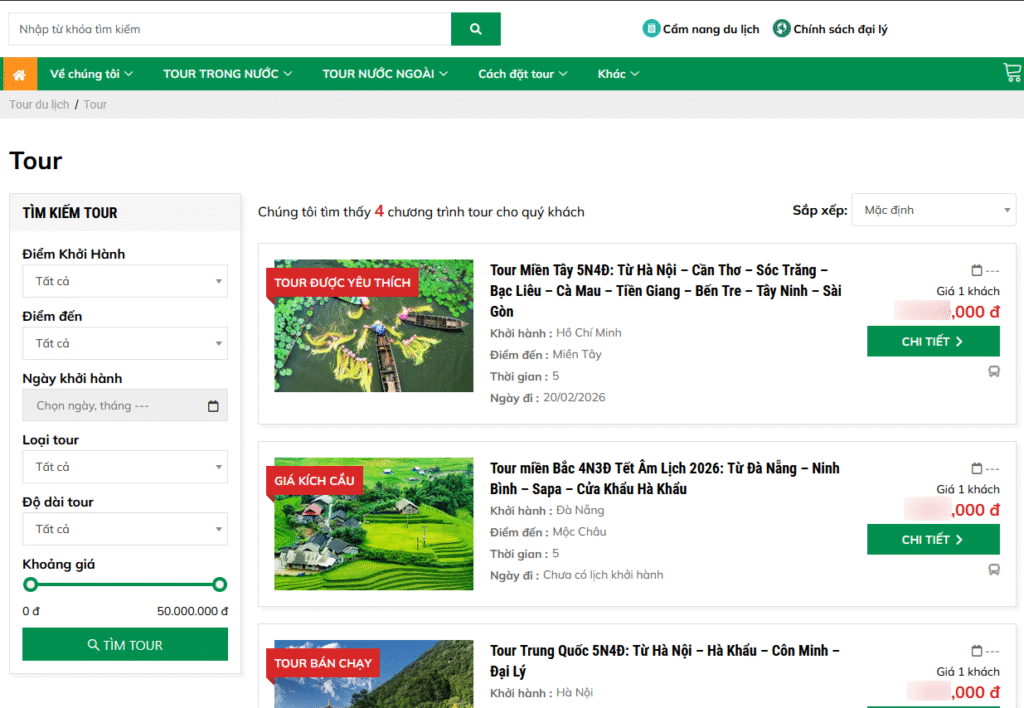Click CHI TIẾT for Miền Tây tour
Screen dimensions: 1024x708
(x=933, y=341)
